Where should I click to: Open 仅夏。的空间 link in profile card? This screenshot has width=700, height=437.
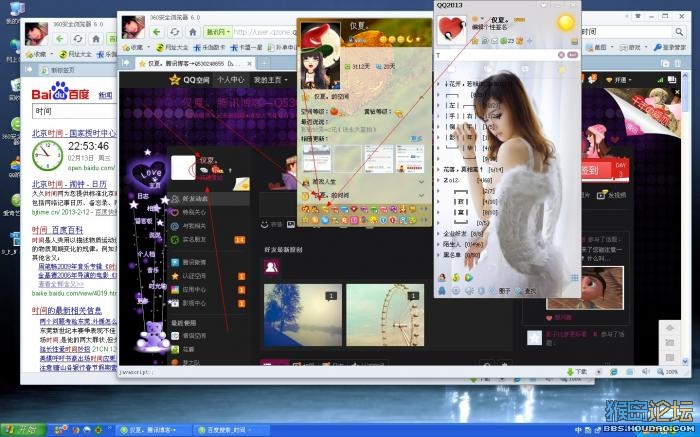pos(331,96)
